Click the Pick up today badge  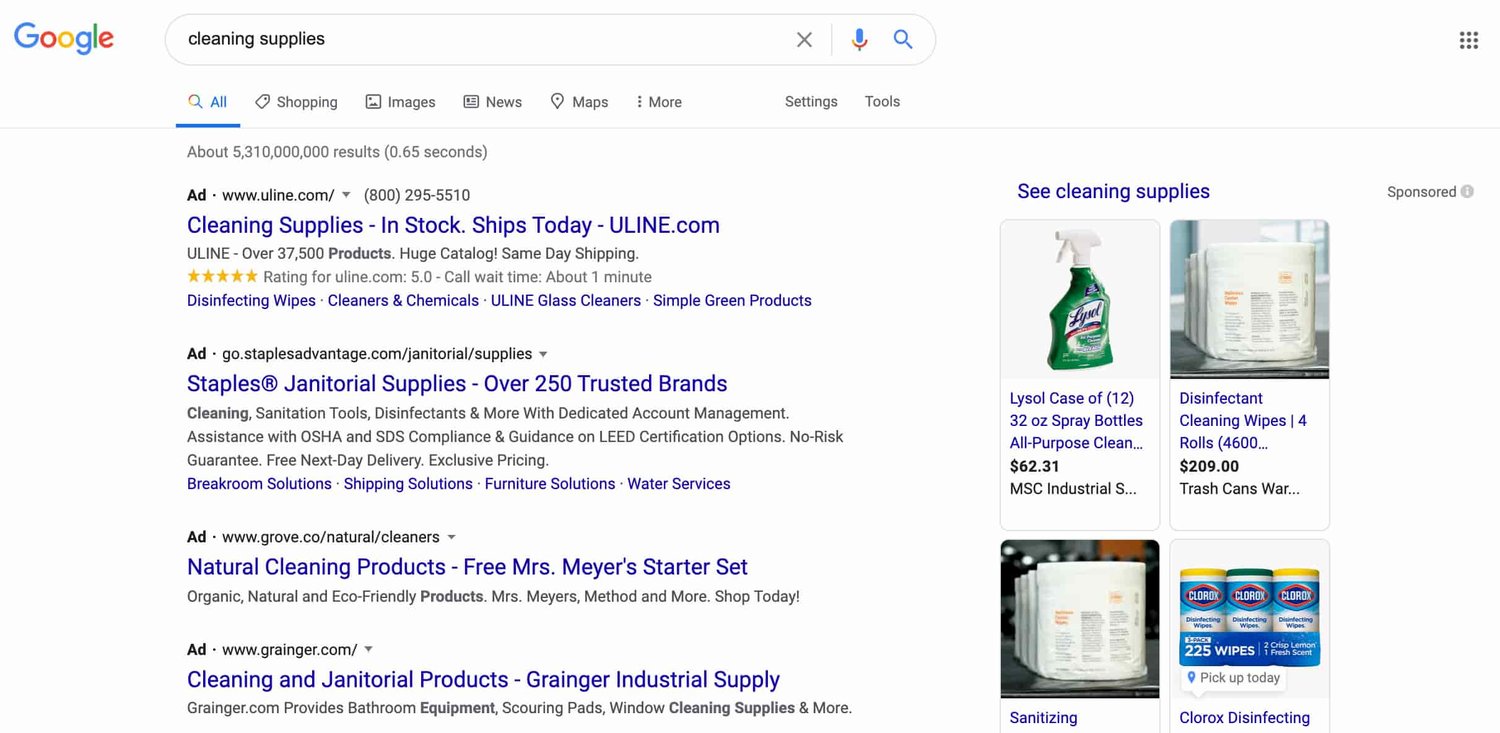[1232, 678]
